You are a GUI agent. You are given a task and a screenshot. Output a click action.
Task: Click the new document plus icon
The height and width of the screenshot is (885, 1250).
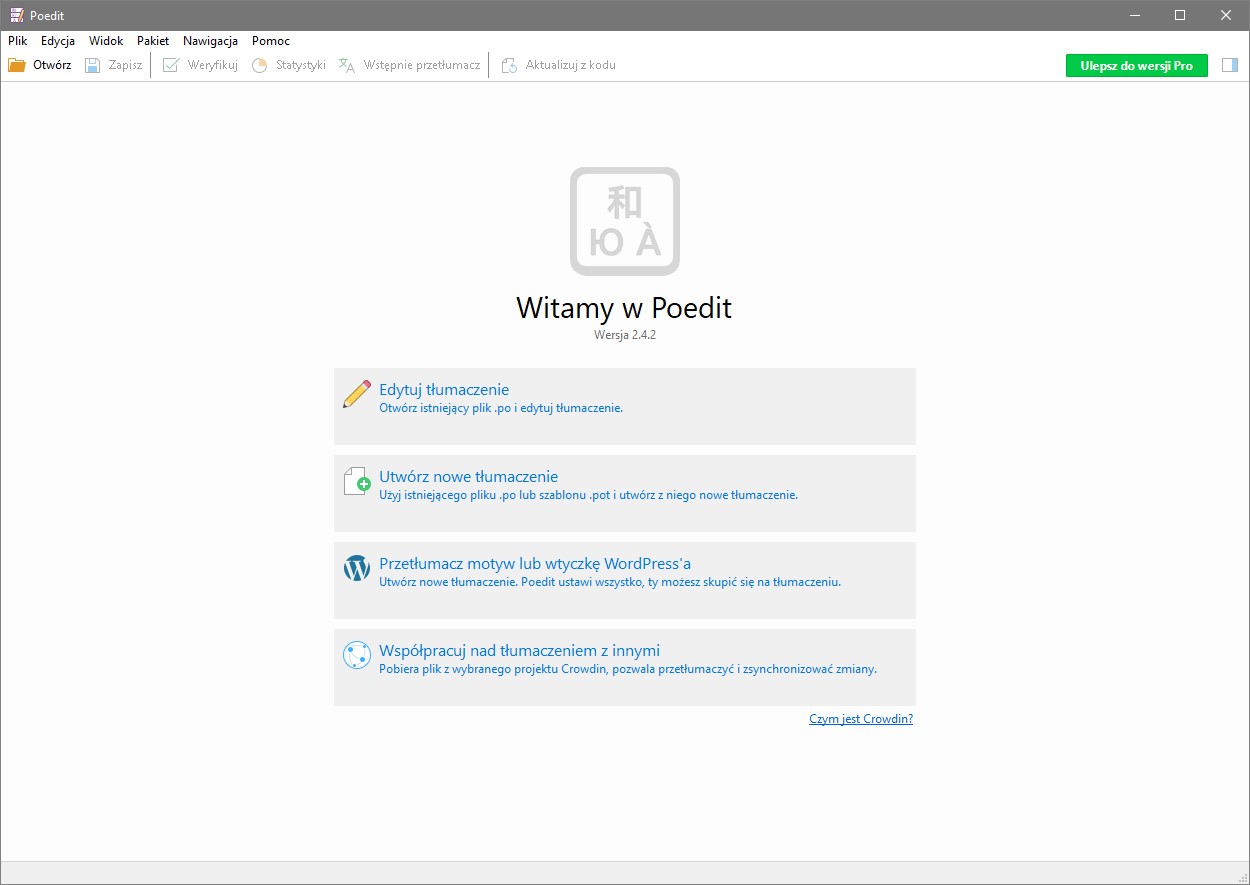(x=357, y=481)
